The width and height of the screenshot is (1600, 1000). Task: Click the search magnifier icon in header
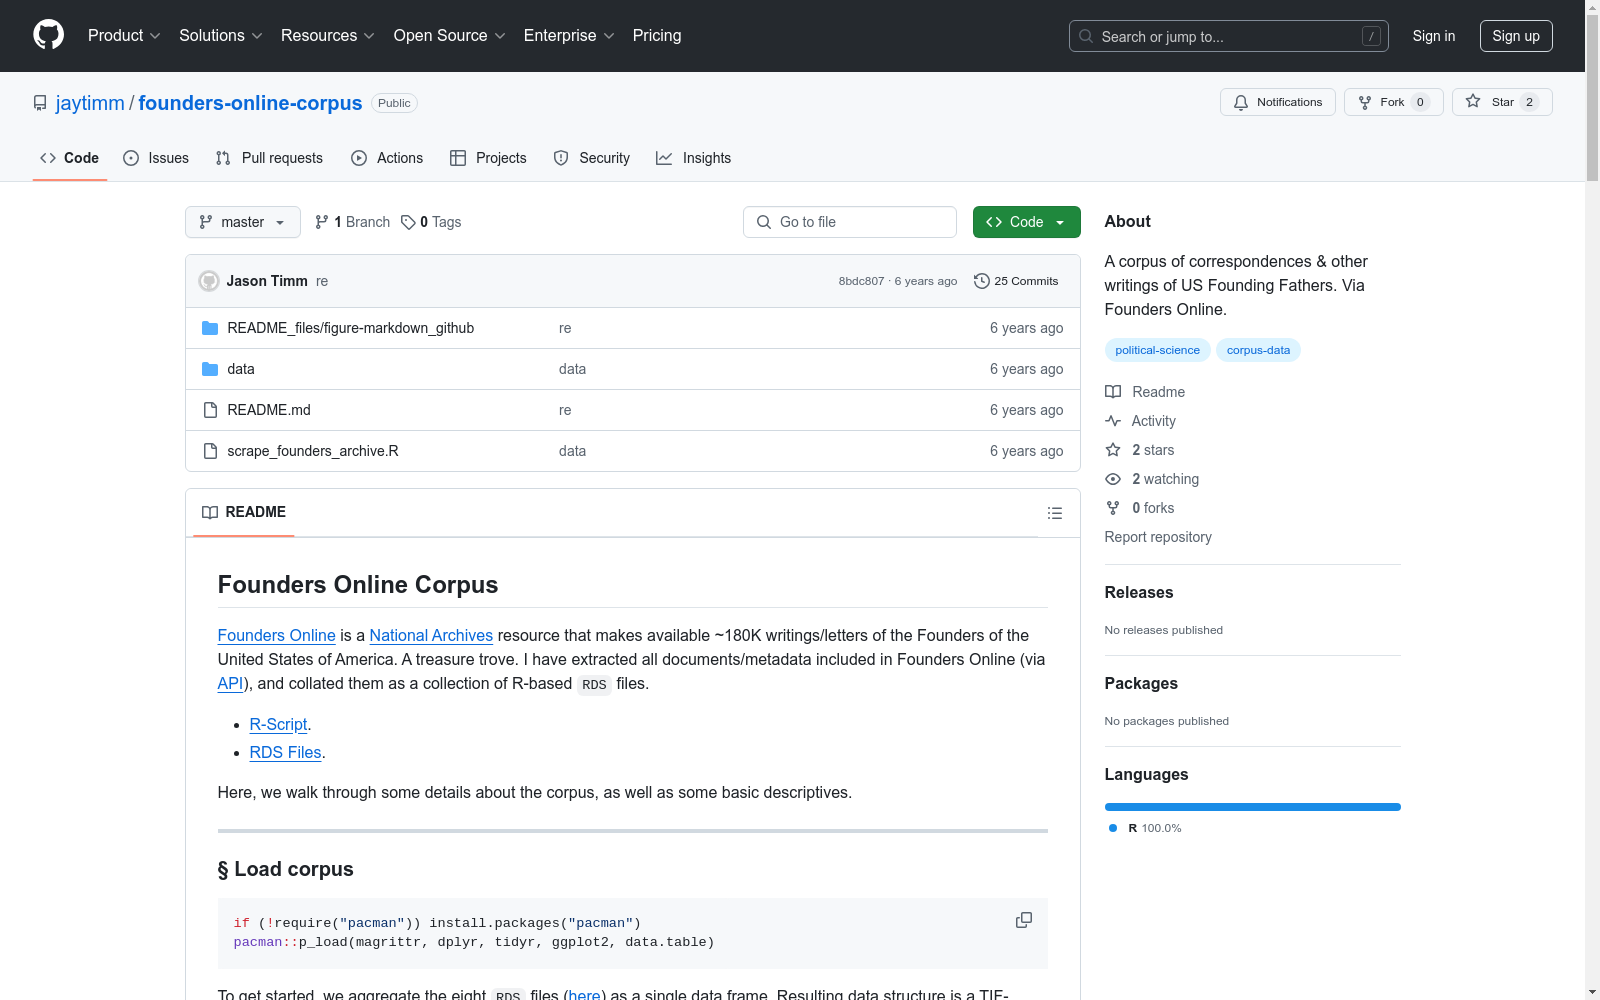pos(1086,36)
